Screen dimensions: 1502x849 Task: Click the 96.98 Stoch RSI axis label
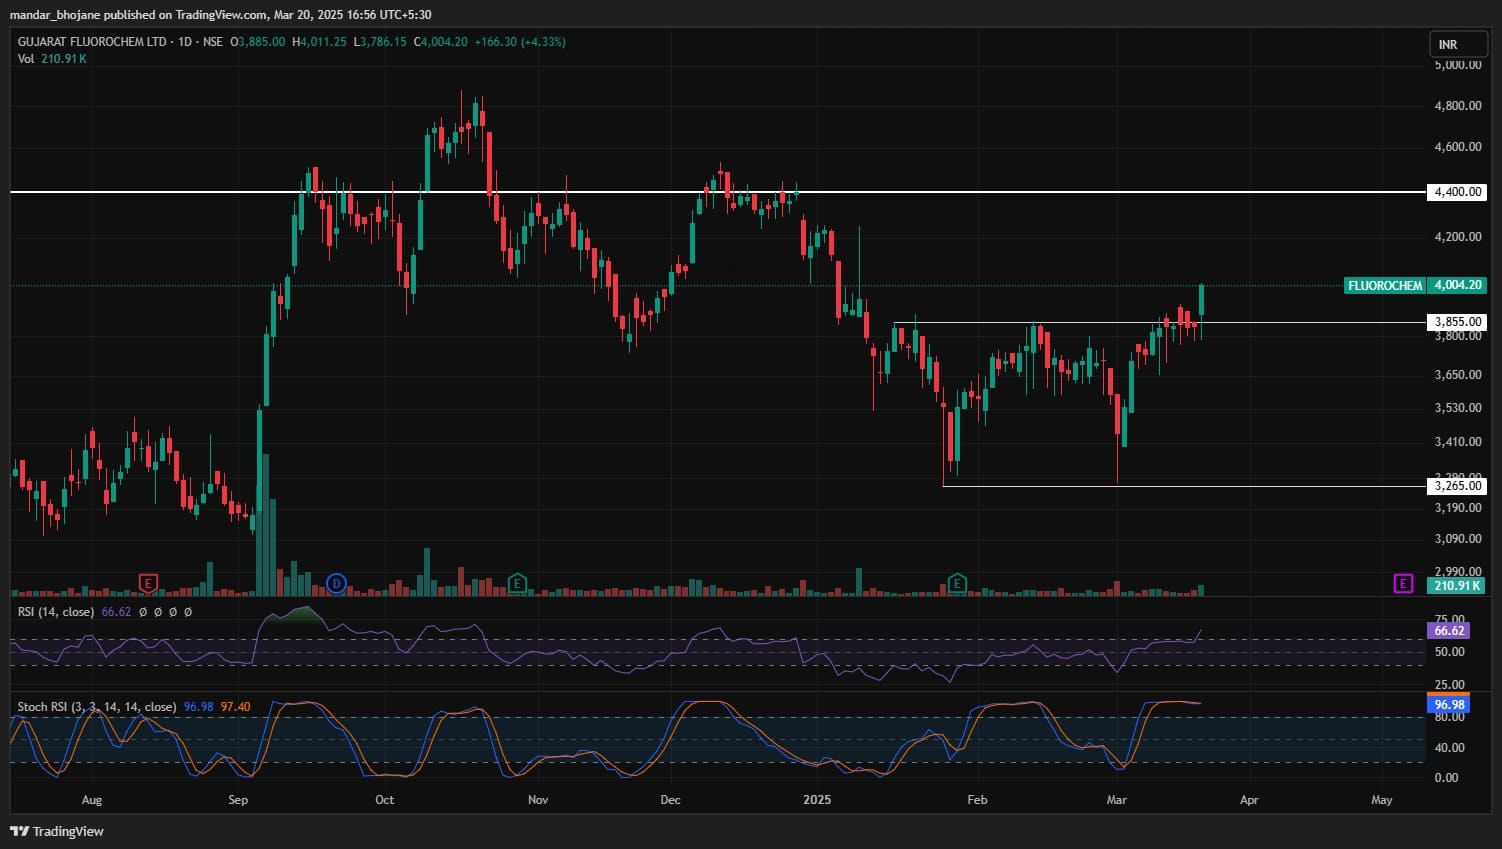tap(1449, 704)
